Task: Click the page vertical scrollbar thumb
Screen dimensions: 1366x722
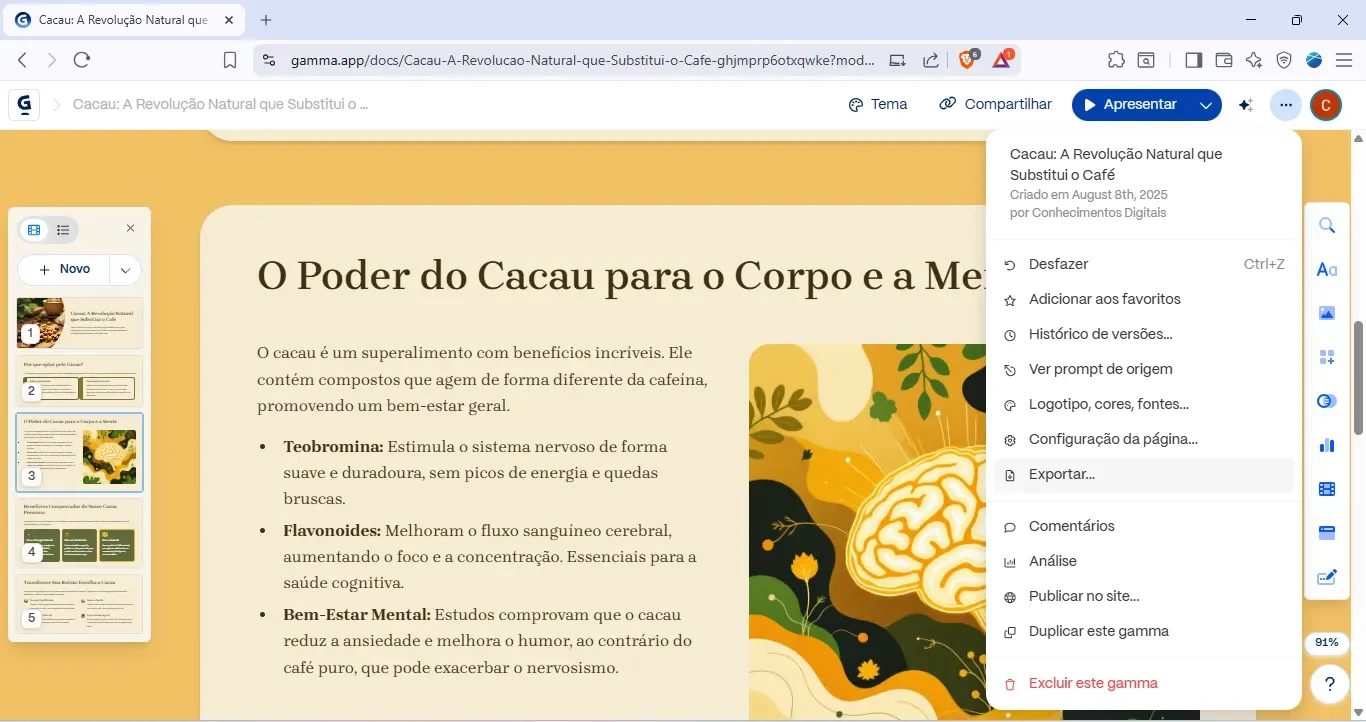Action: 1358,377
